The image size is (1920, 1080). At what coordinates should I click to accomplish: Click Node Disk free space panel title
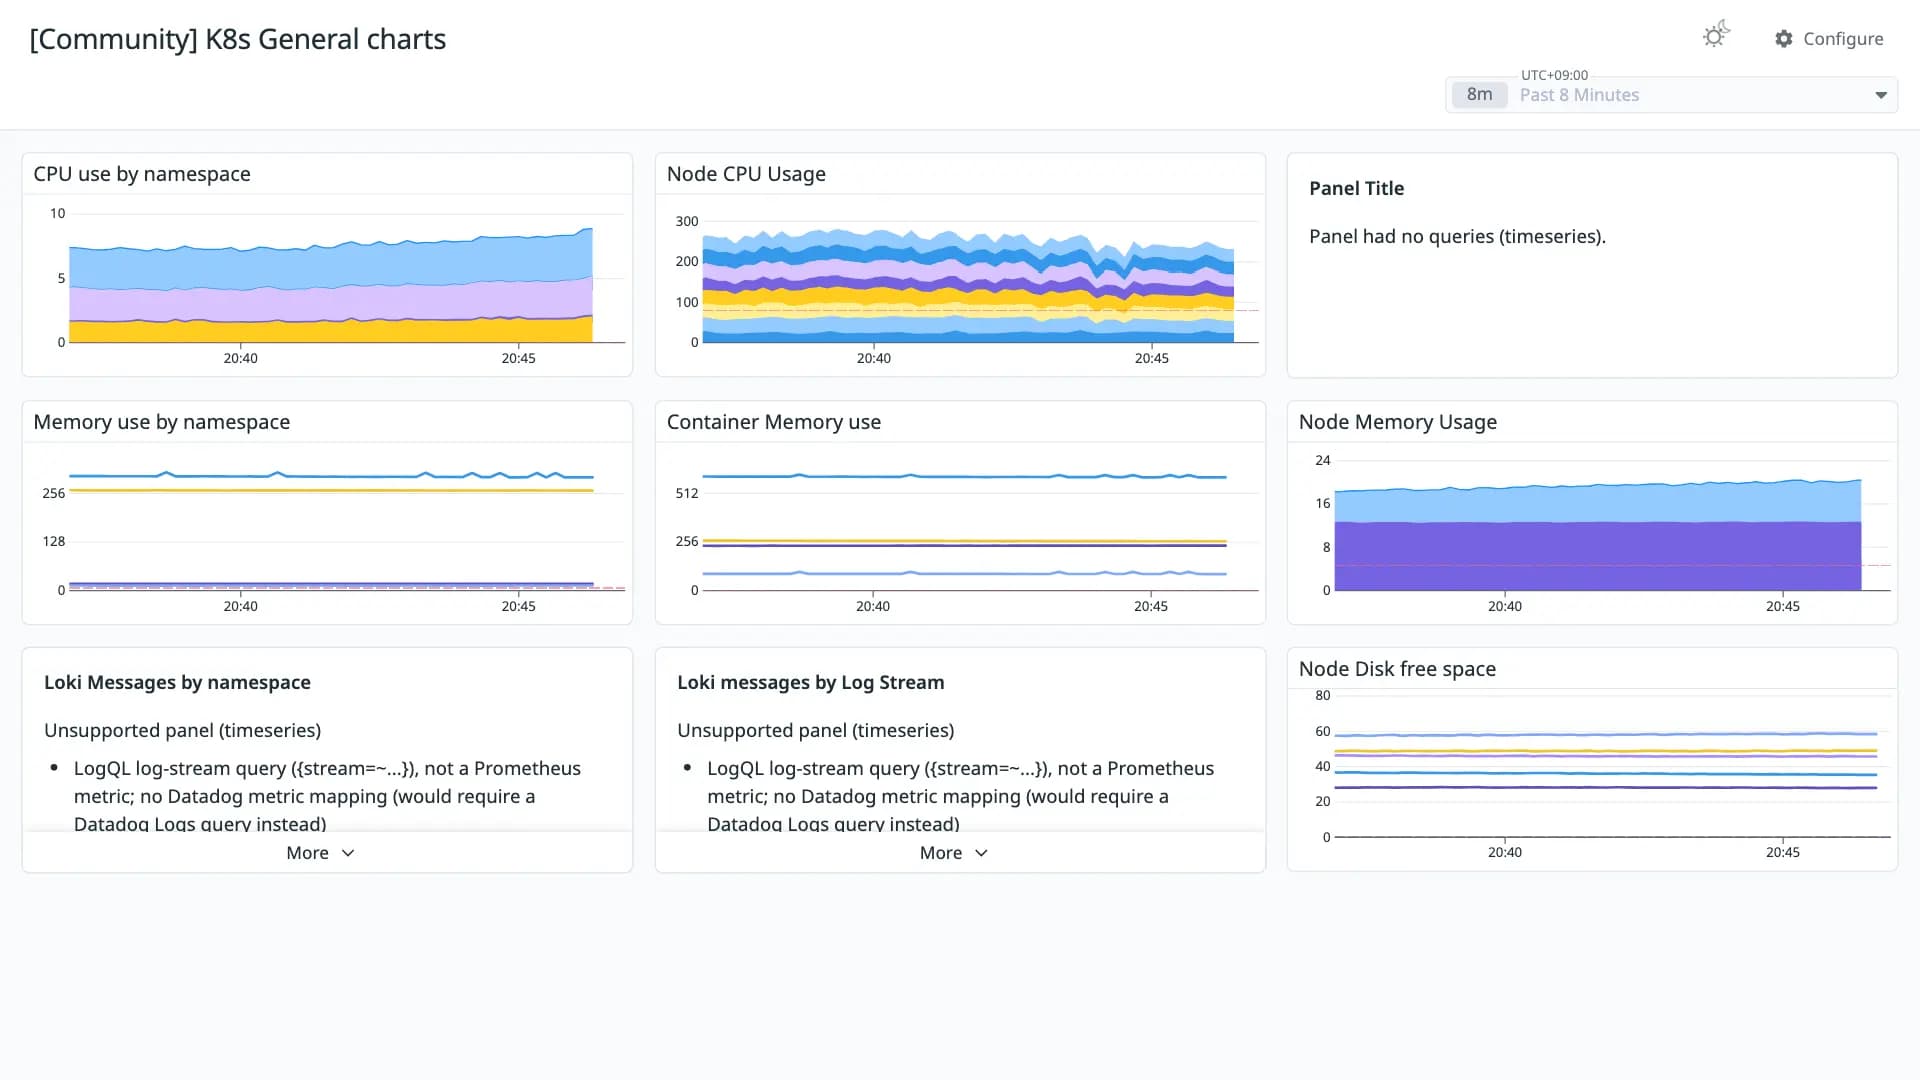click(1397, 669)
